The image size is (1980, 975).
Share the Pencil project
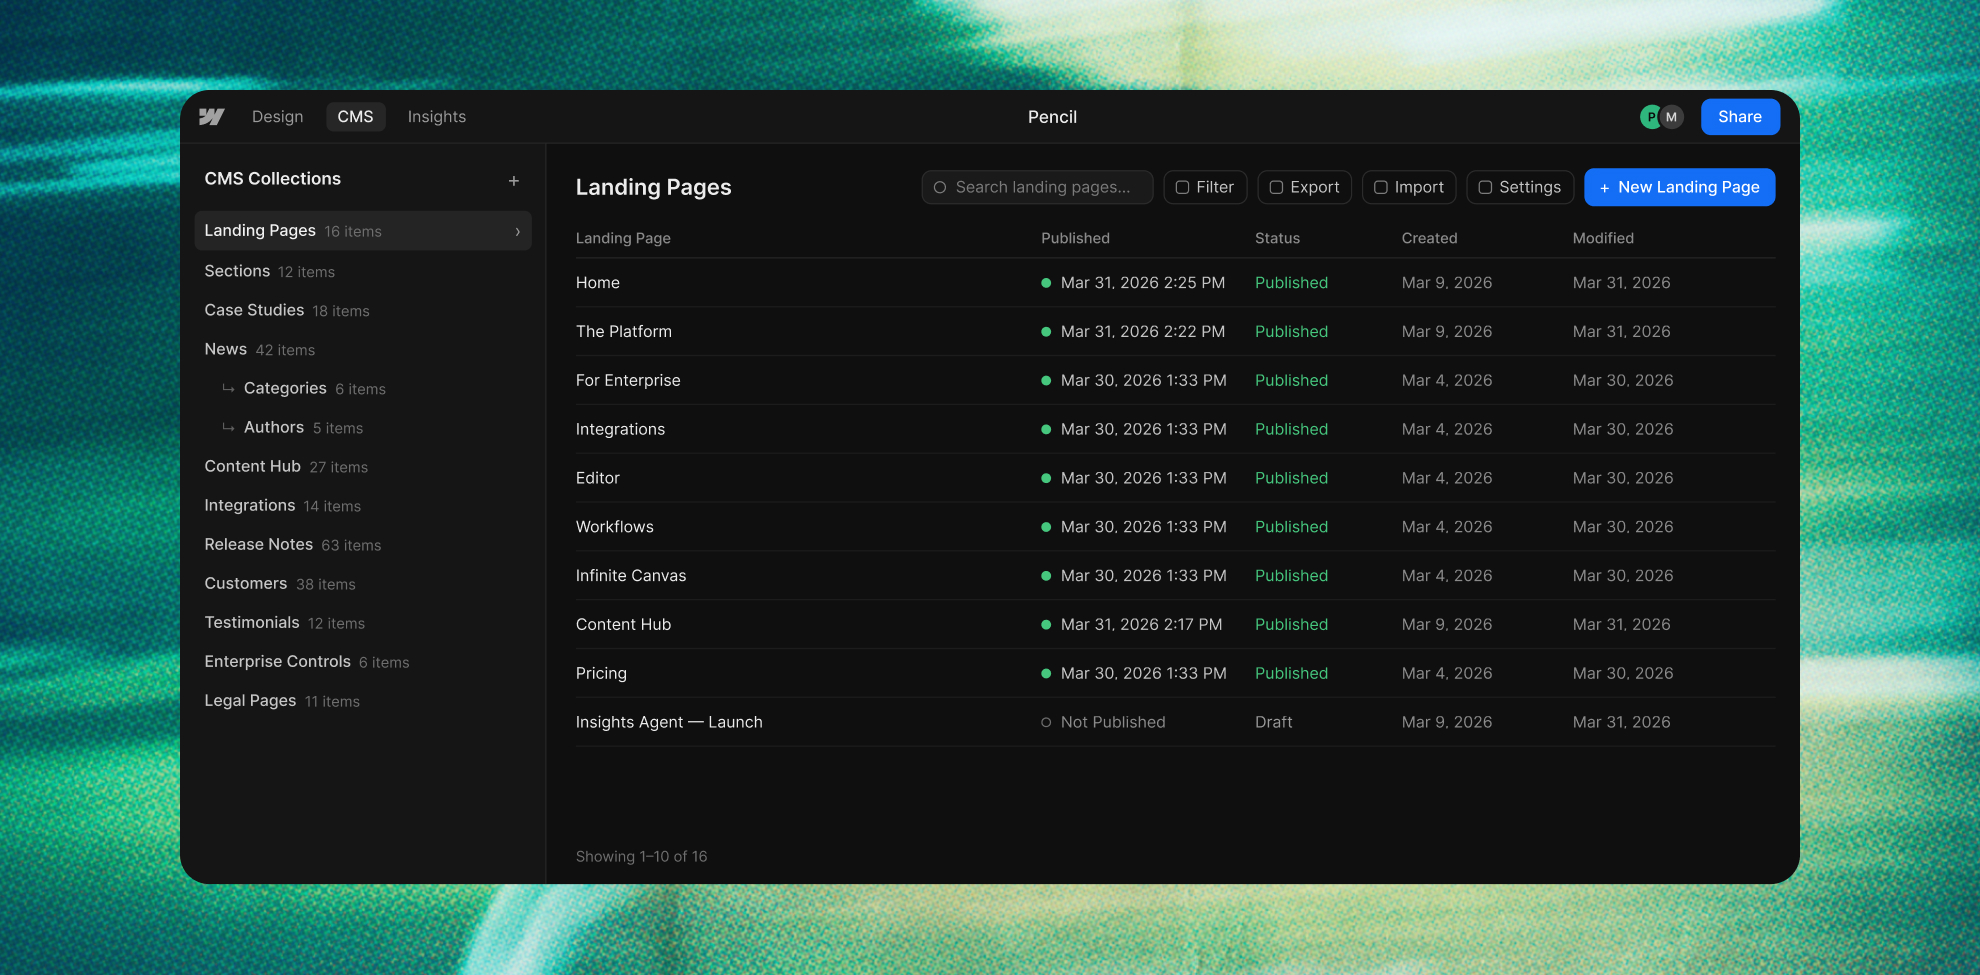1740,117
